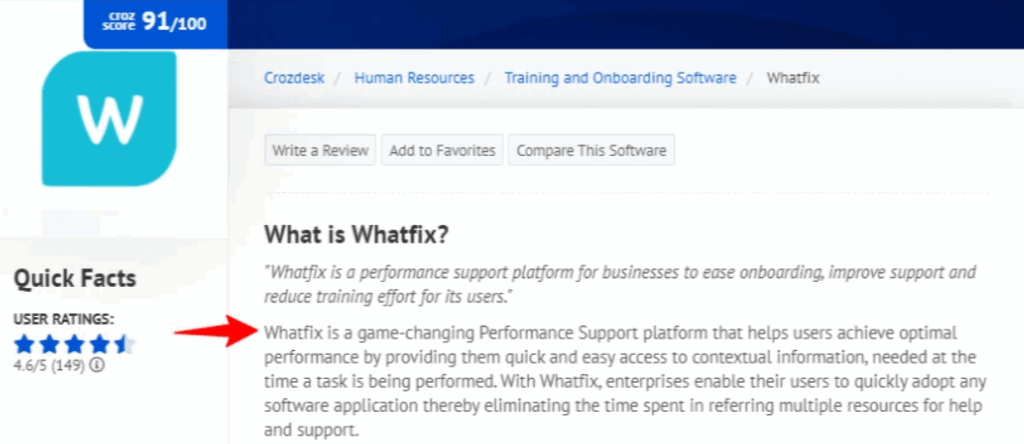
Task: Click the second rating star
Action: (x=48, y=346)
